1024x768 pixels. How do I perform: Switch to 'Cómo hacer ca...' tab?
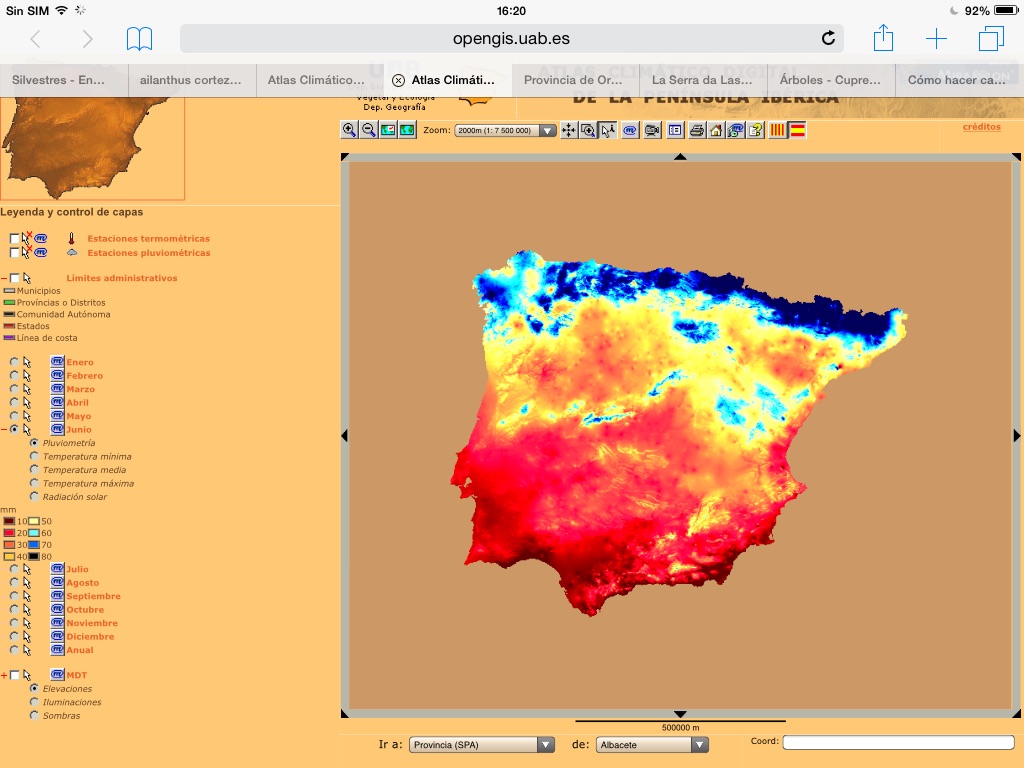coord(957,80)
